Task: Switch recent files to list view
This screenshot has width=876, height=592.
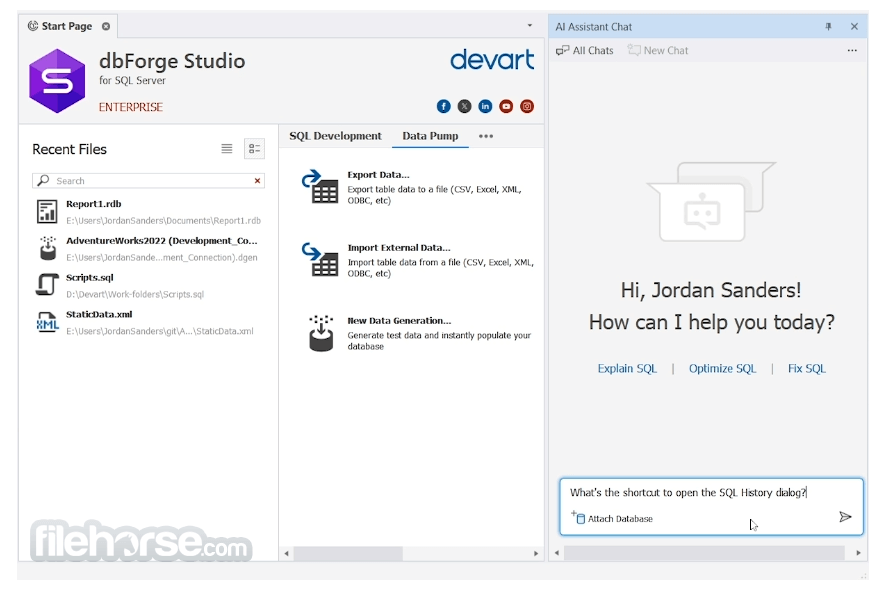Action: [227, 149]
